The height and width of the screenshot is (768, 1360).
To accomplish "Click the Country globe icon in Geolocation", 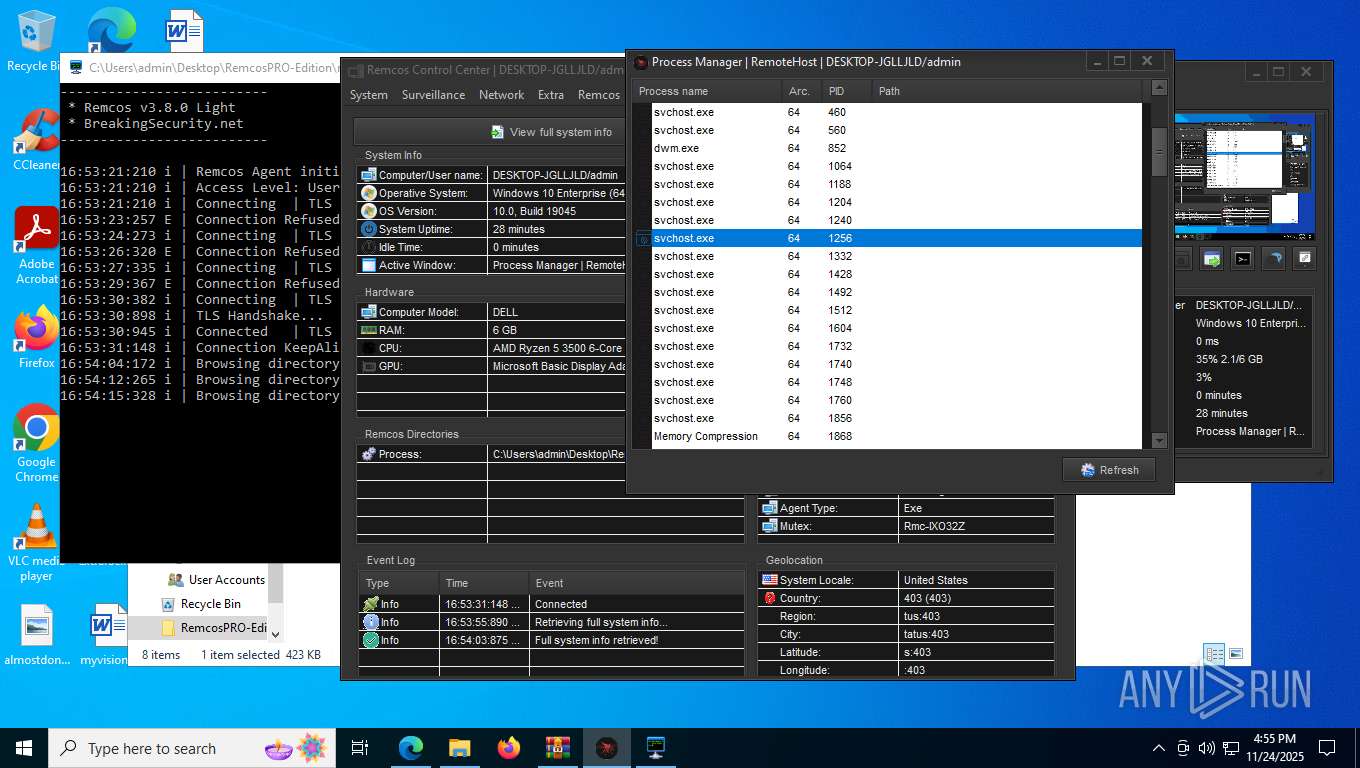I will pos(770,598).
